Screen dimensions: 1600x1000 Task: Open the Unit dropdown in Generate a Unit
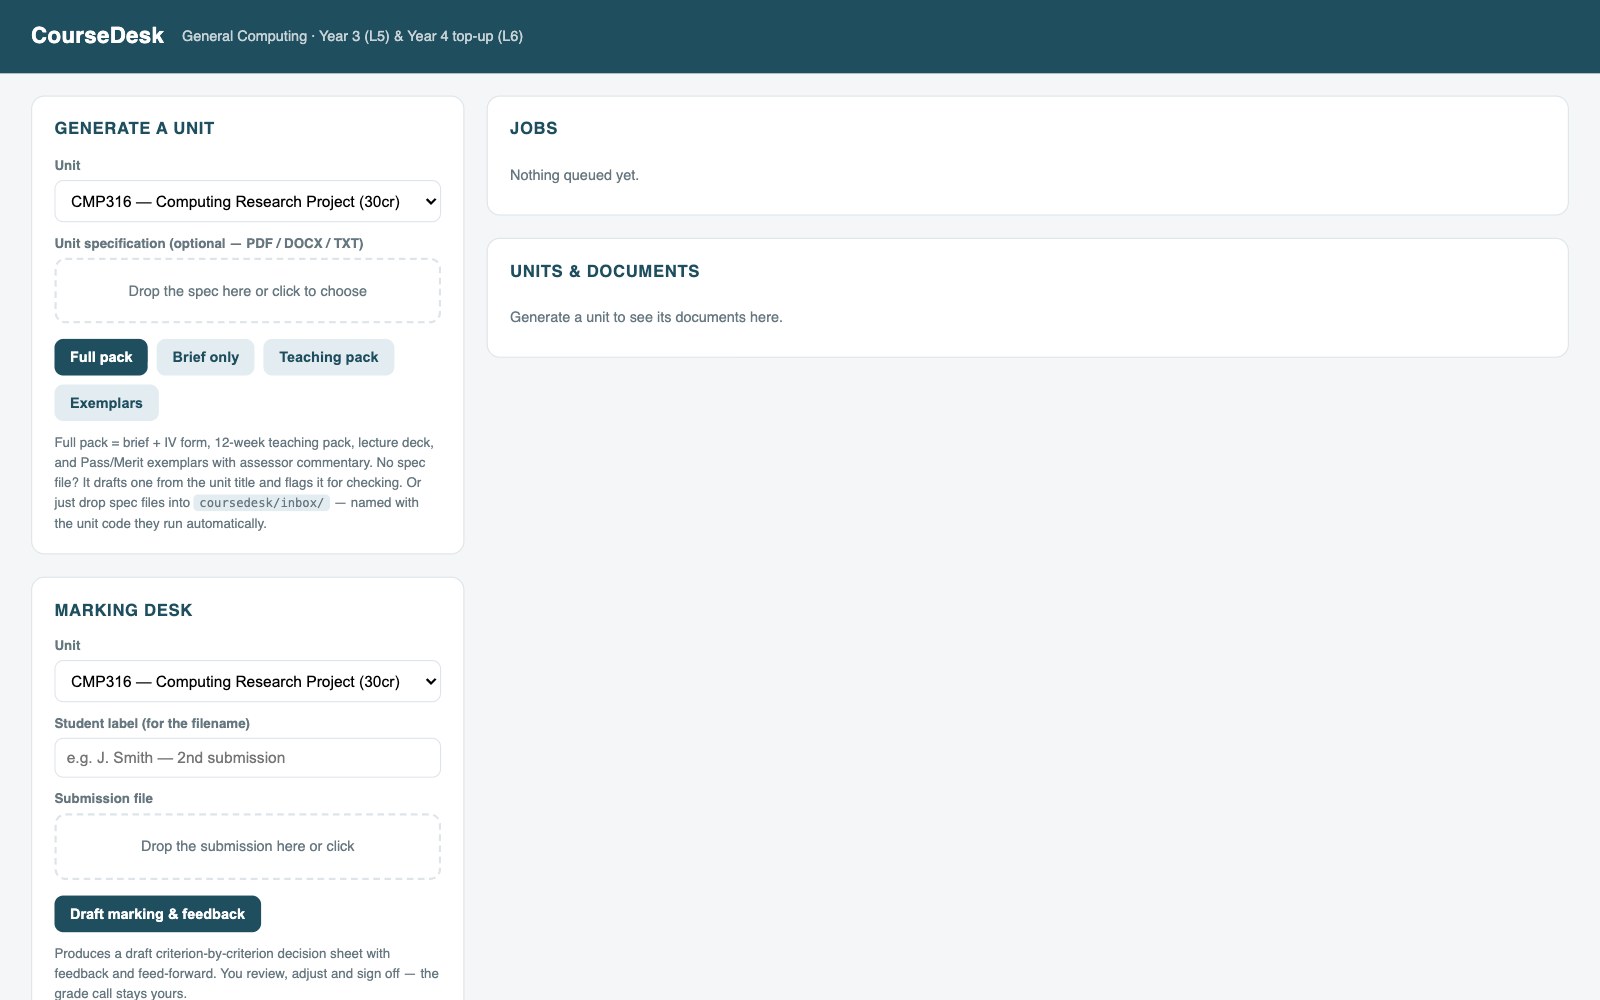[247, 201]
